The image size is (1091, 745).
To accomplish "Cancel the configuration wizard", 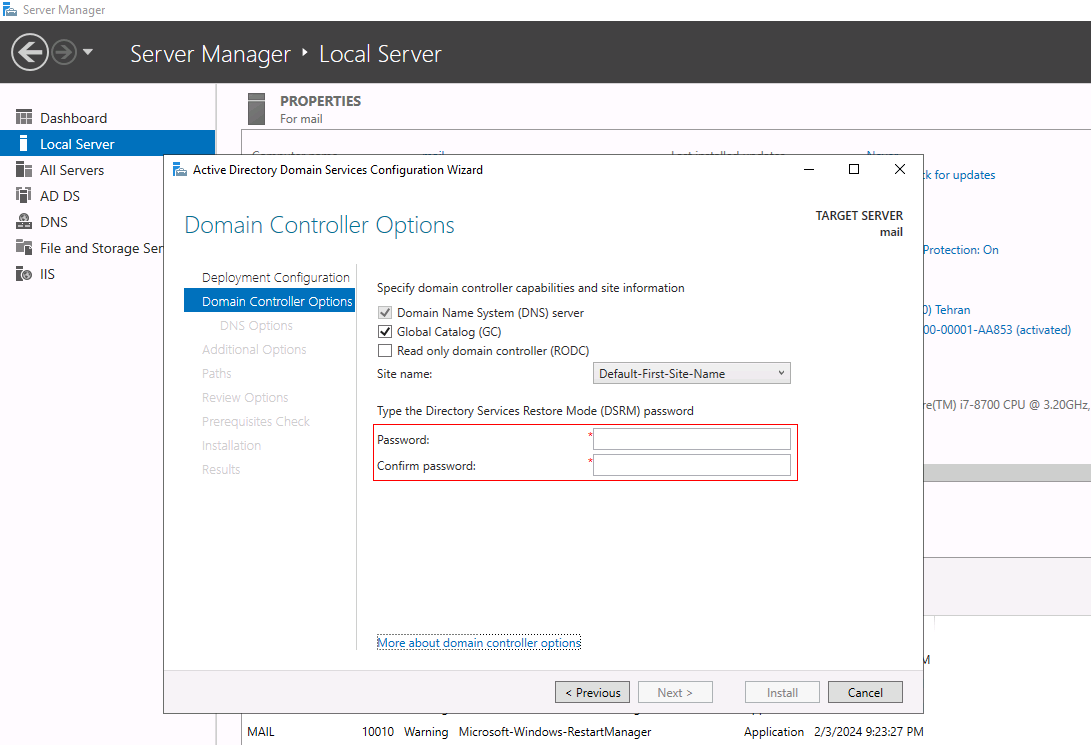I will (865, 692).
